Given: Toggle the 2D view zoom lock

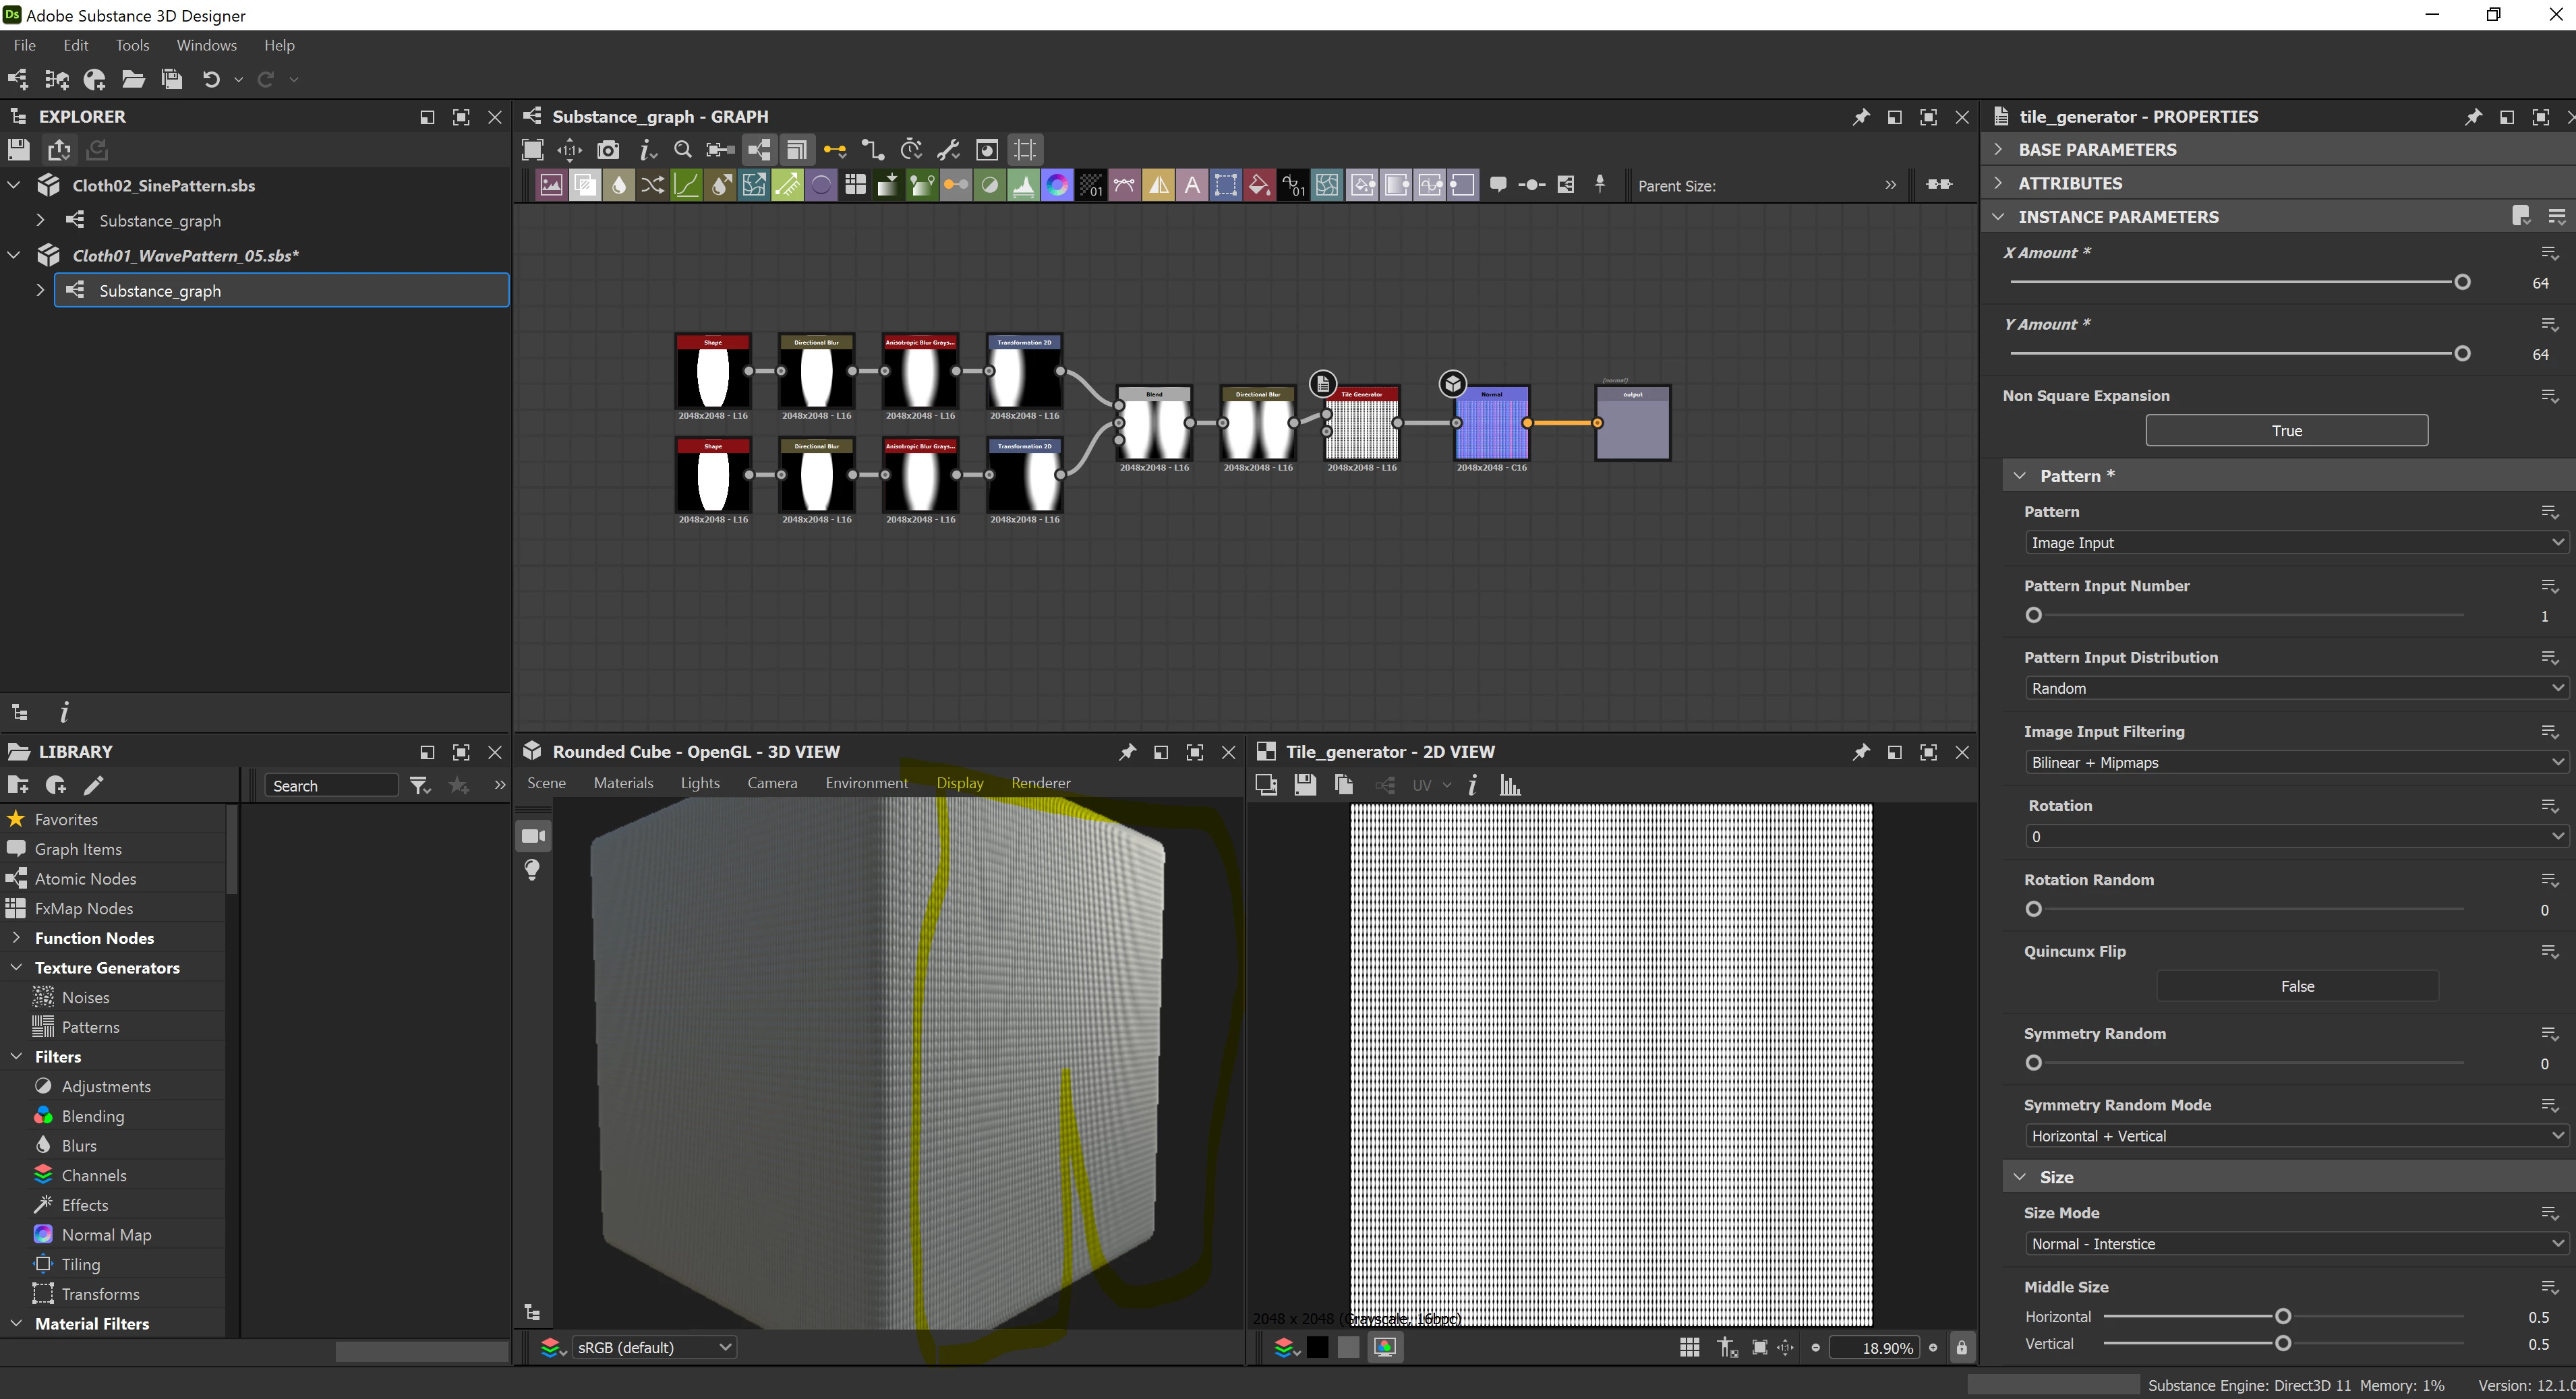Looking at the screenshot, I should 1961,1347.
